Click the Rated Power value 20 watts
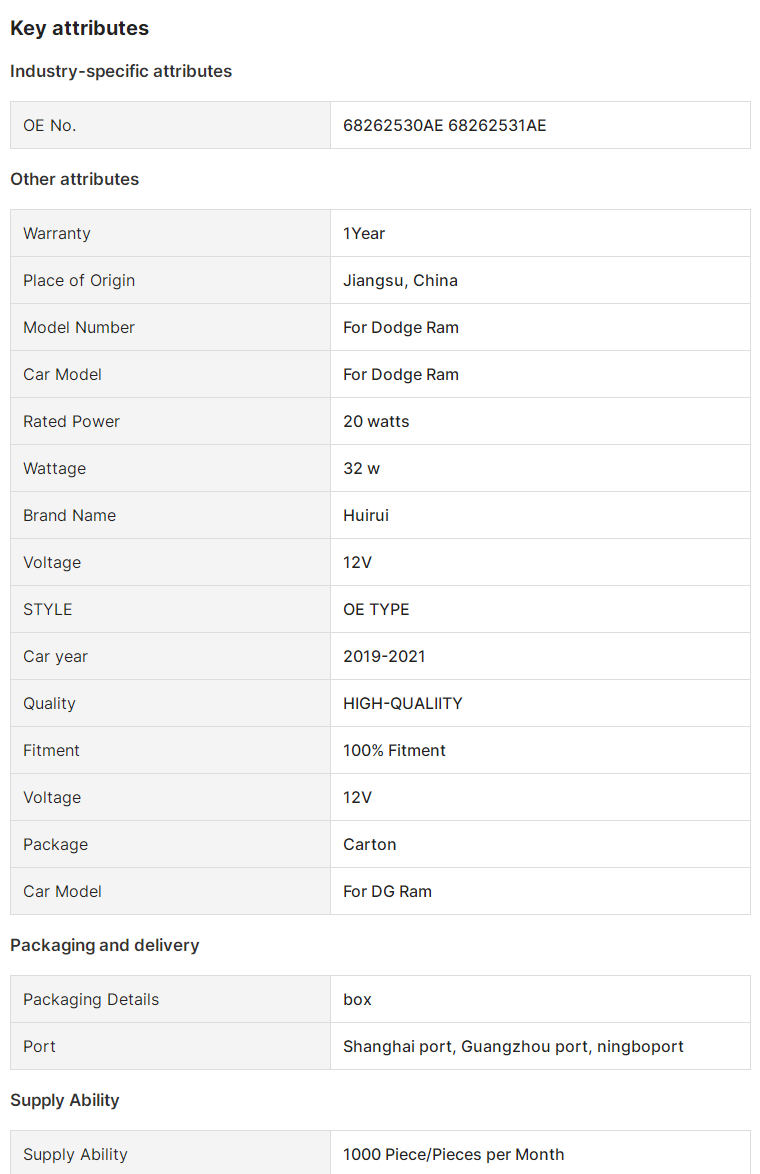This screenshot has height=1174, width=760. [x=376, y=421]
